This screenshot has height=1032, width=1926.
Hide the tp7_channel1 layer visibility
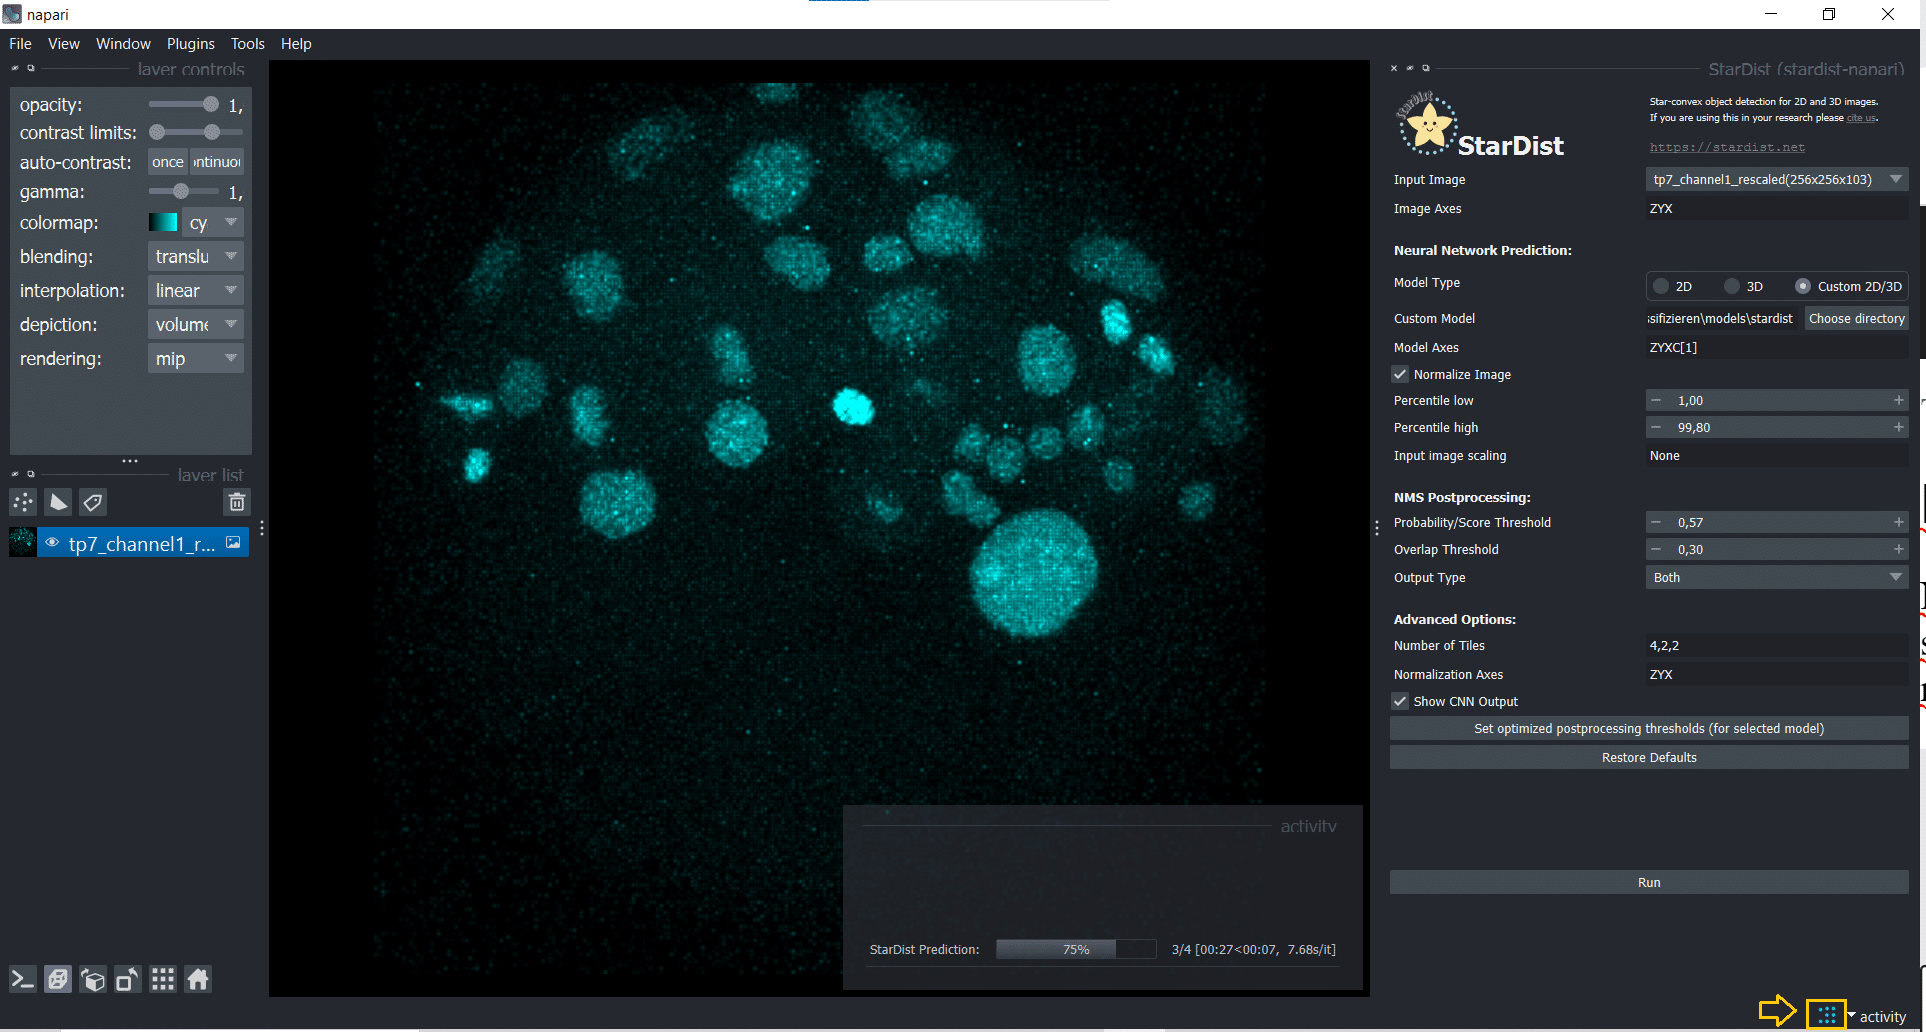click(x=51, y=543)
